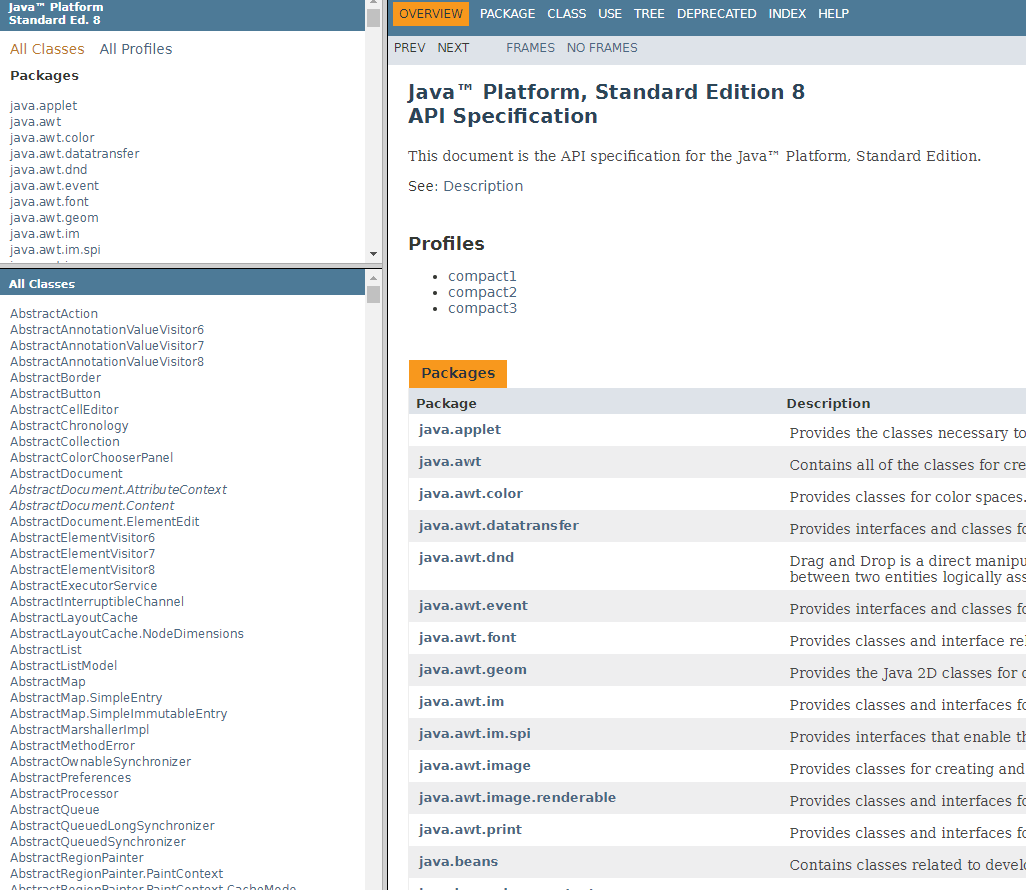This screenshot has width=1026, height=890.
Task: Open java.awt.color in the Packages table
Action: pyautogui.click(x=470, y=494)
